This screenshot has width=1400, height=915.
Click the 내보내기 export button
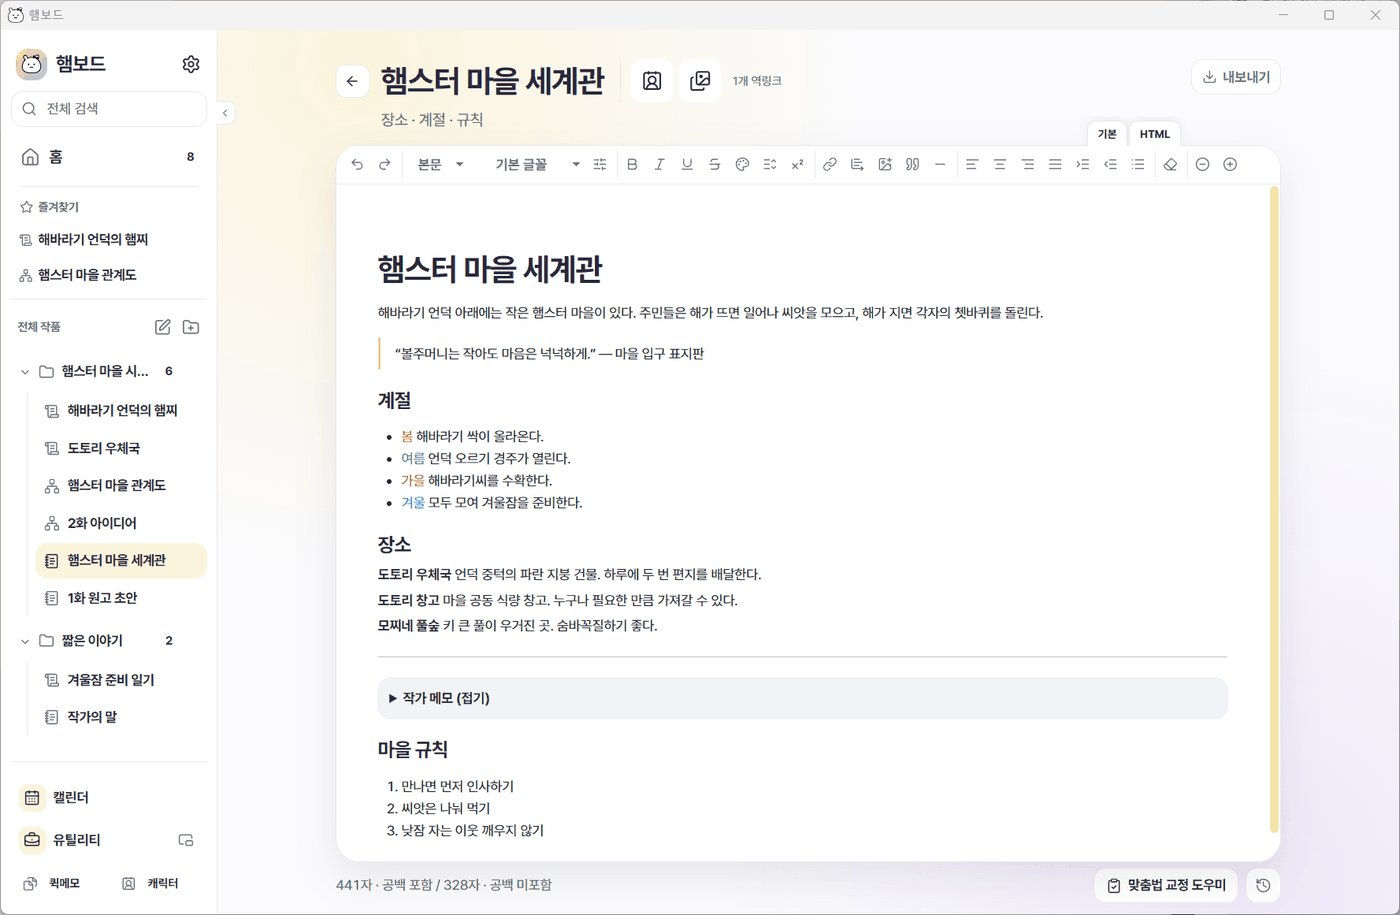(1236, 77)
